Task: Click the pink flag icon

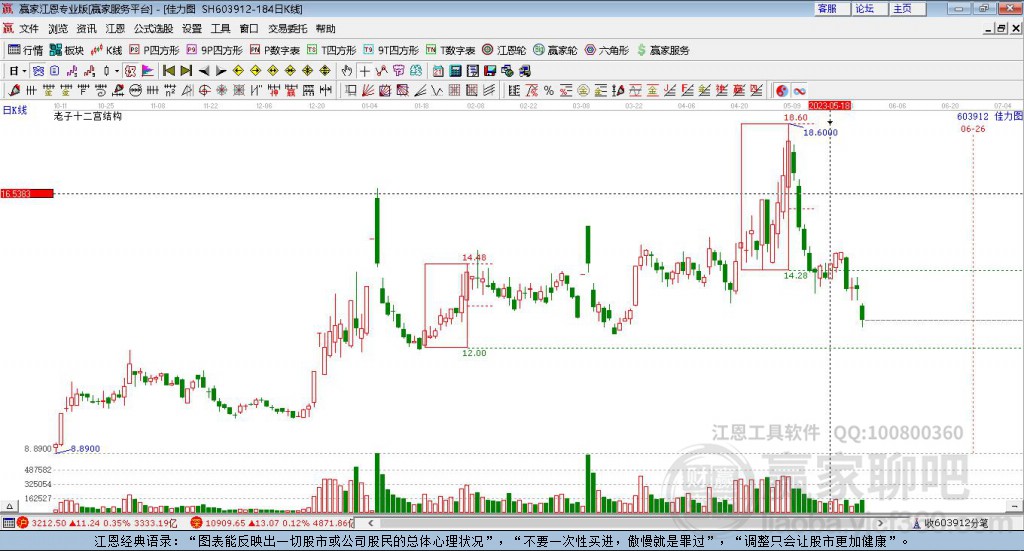Action: click(x=148, y=71)
